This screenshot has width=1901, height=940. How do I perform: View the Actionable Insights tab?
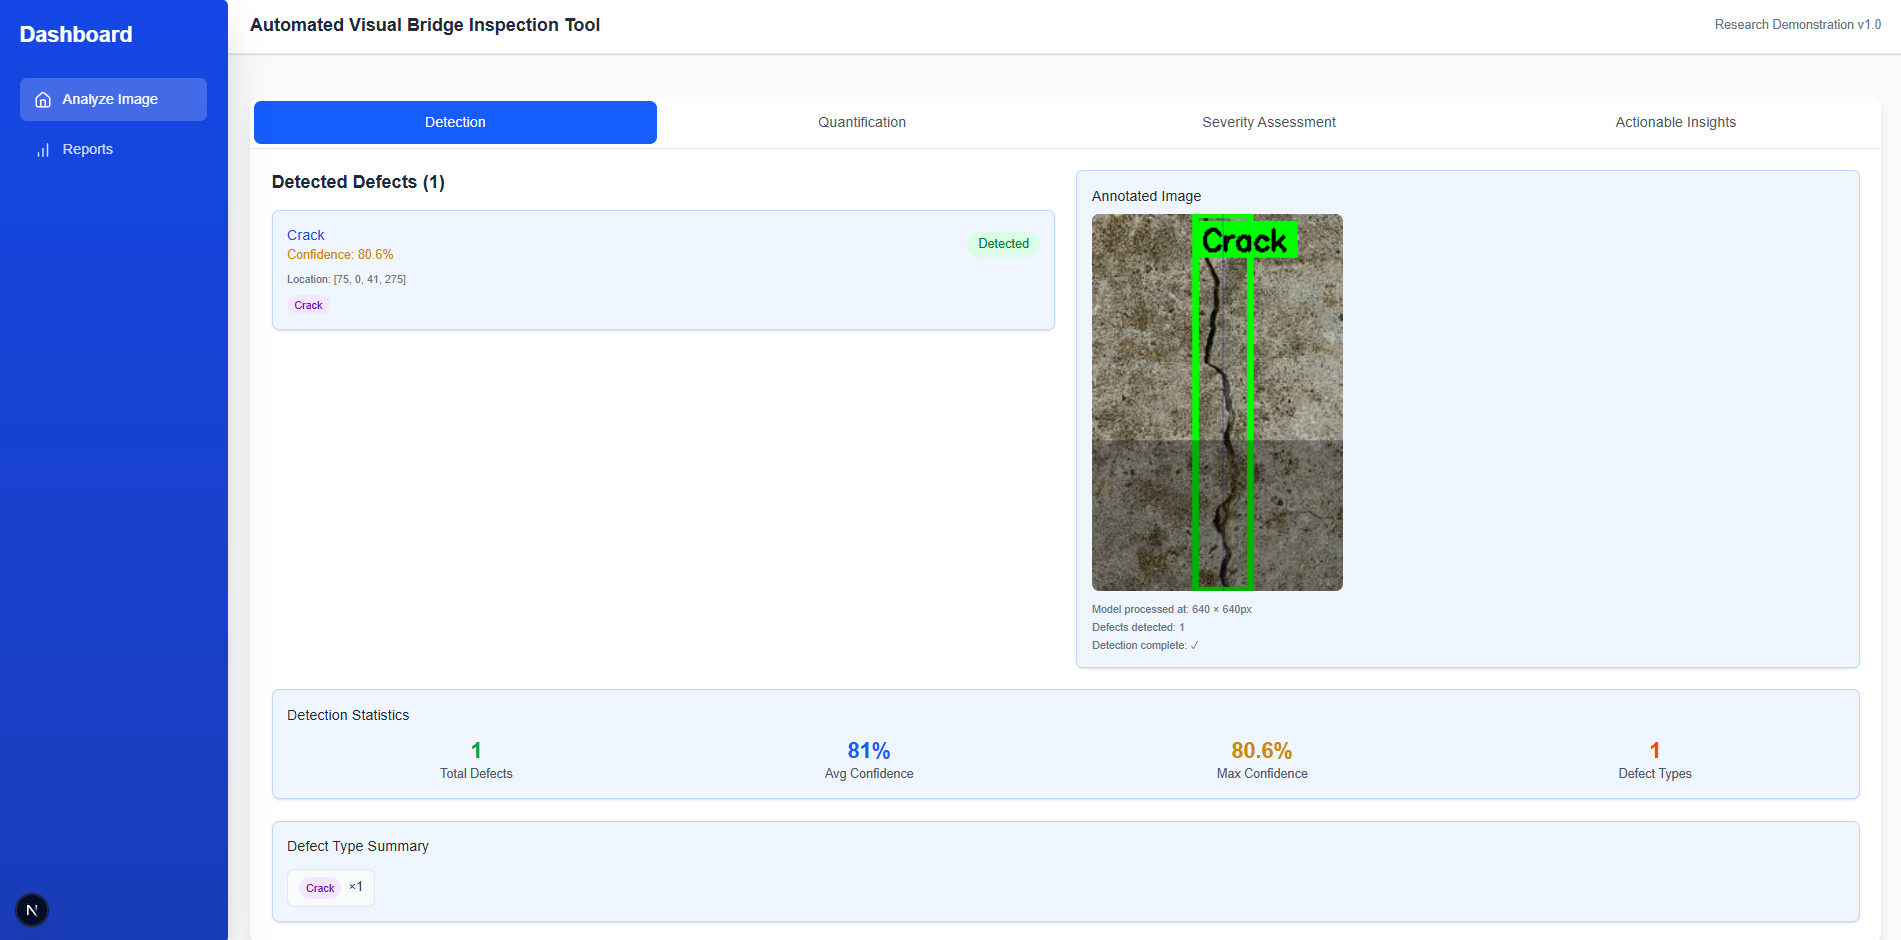click(1675, 122)
